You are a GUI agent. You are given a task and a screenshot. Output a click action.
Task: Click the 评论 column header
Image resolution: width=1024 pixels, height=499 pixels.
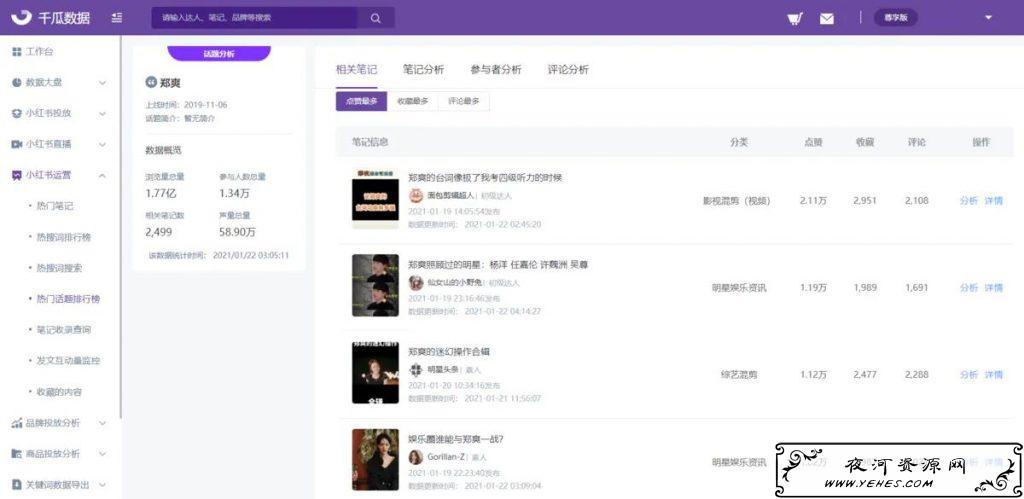[x=916, y=142]
